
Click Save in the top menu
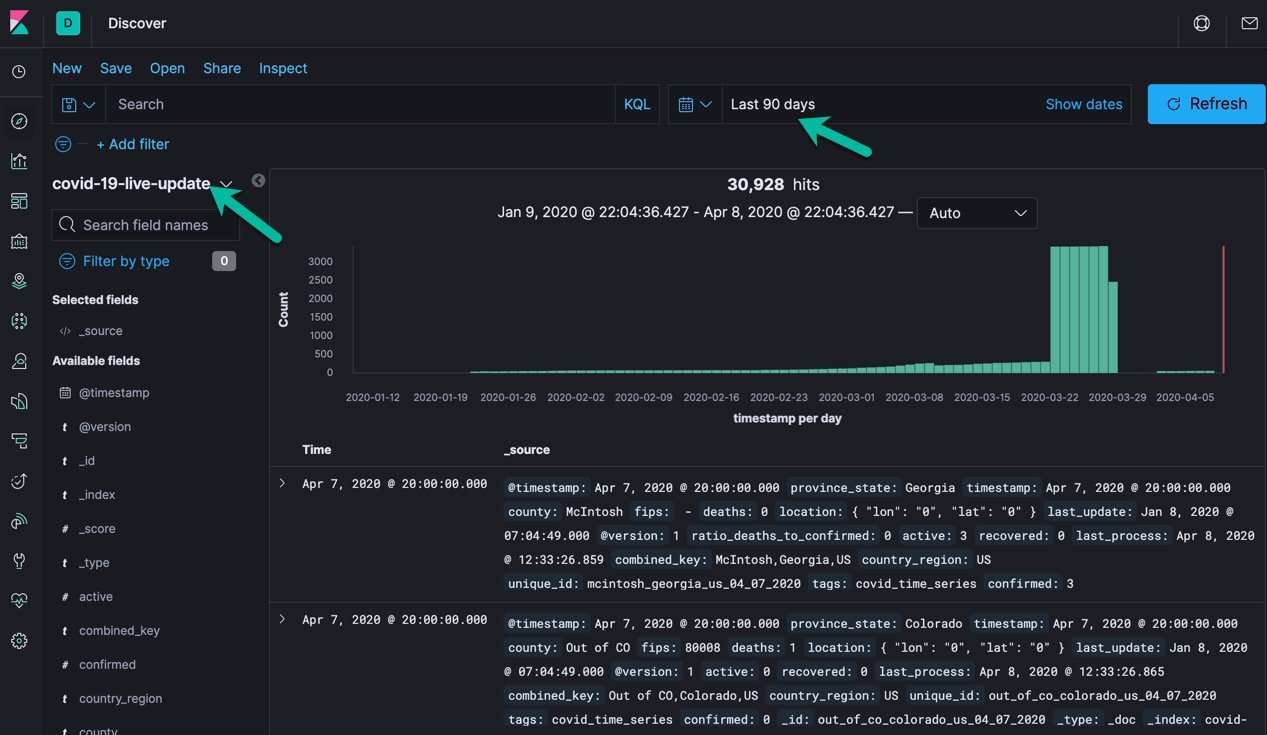(116, 68)
